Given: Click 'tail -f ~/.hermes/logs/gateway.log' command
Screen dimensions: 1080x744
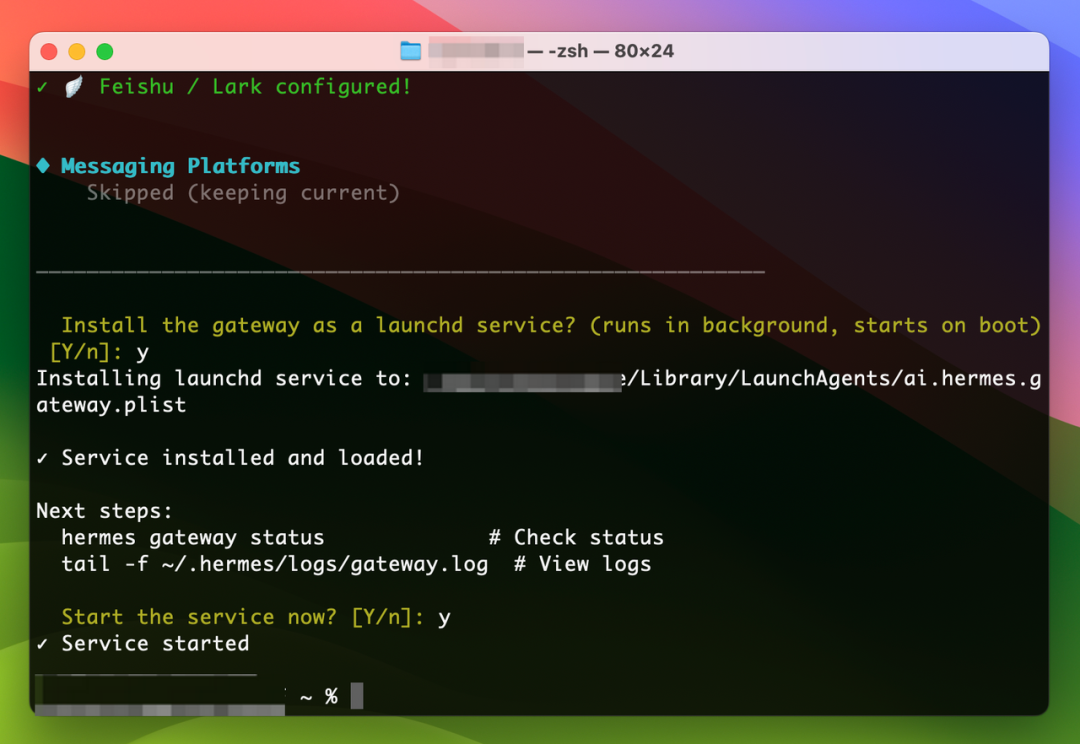Looking at the screenshot, I should [275, 564].
